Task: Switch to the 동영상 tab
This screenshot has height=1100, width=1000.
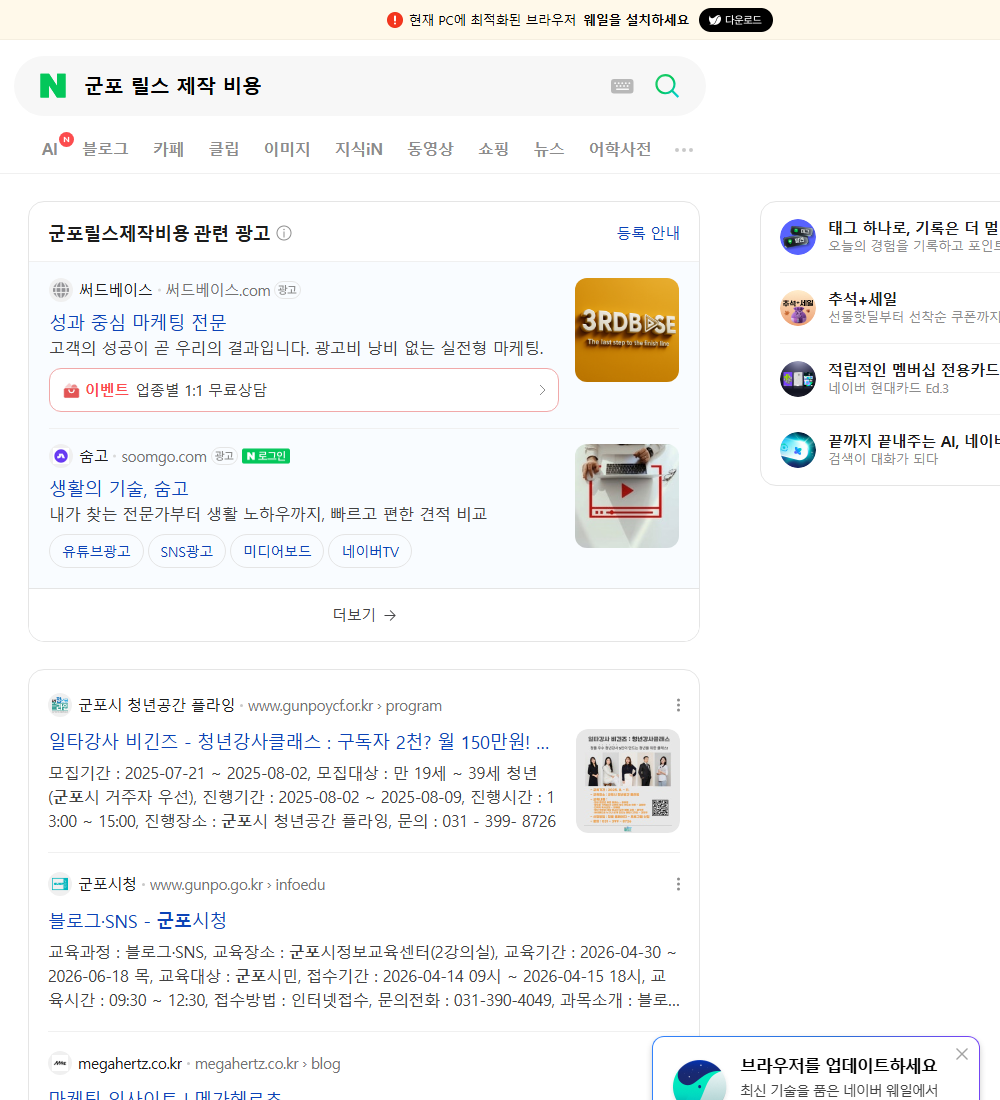Action: point(430,149)
